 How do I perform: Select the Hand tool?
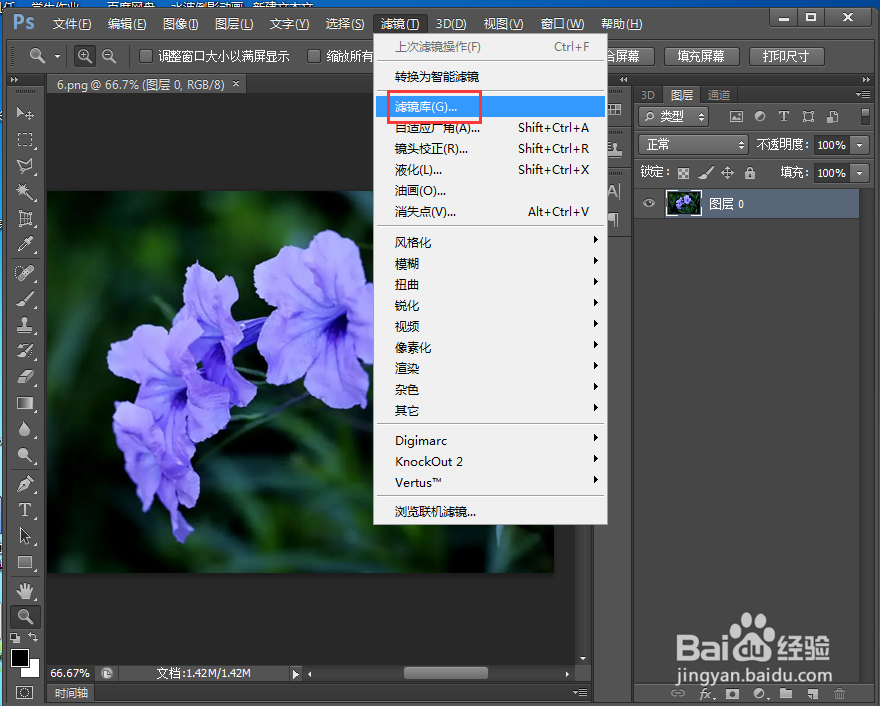click(x=25, y=591)
